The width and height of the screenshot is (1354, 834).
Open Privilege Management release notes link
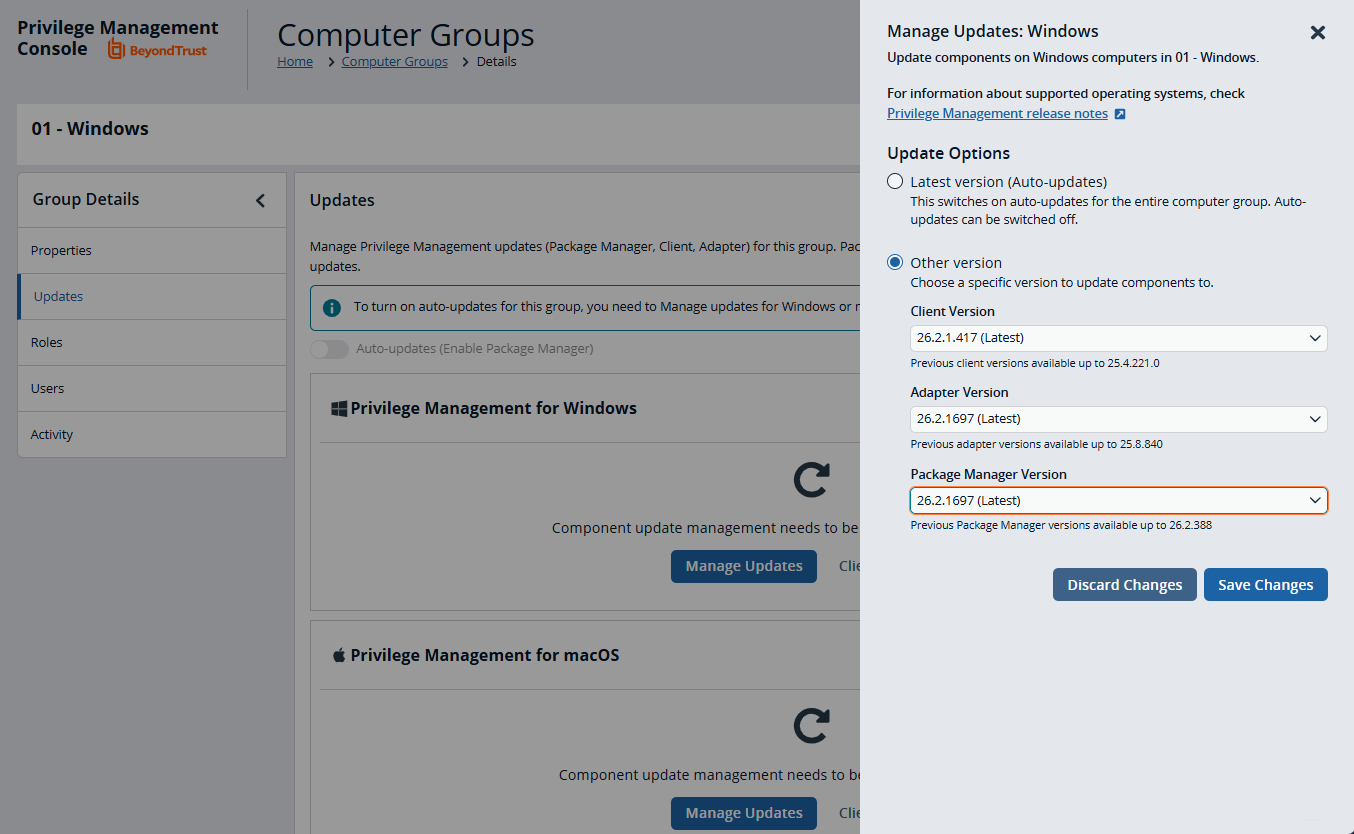pos(997,114)
